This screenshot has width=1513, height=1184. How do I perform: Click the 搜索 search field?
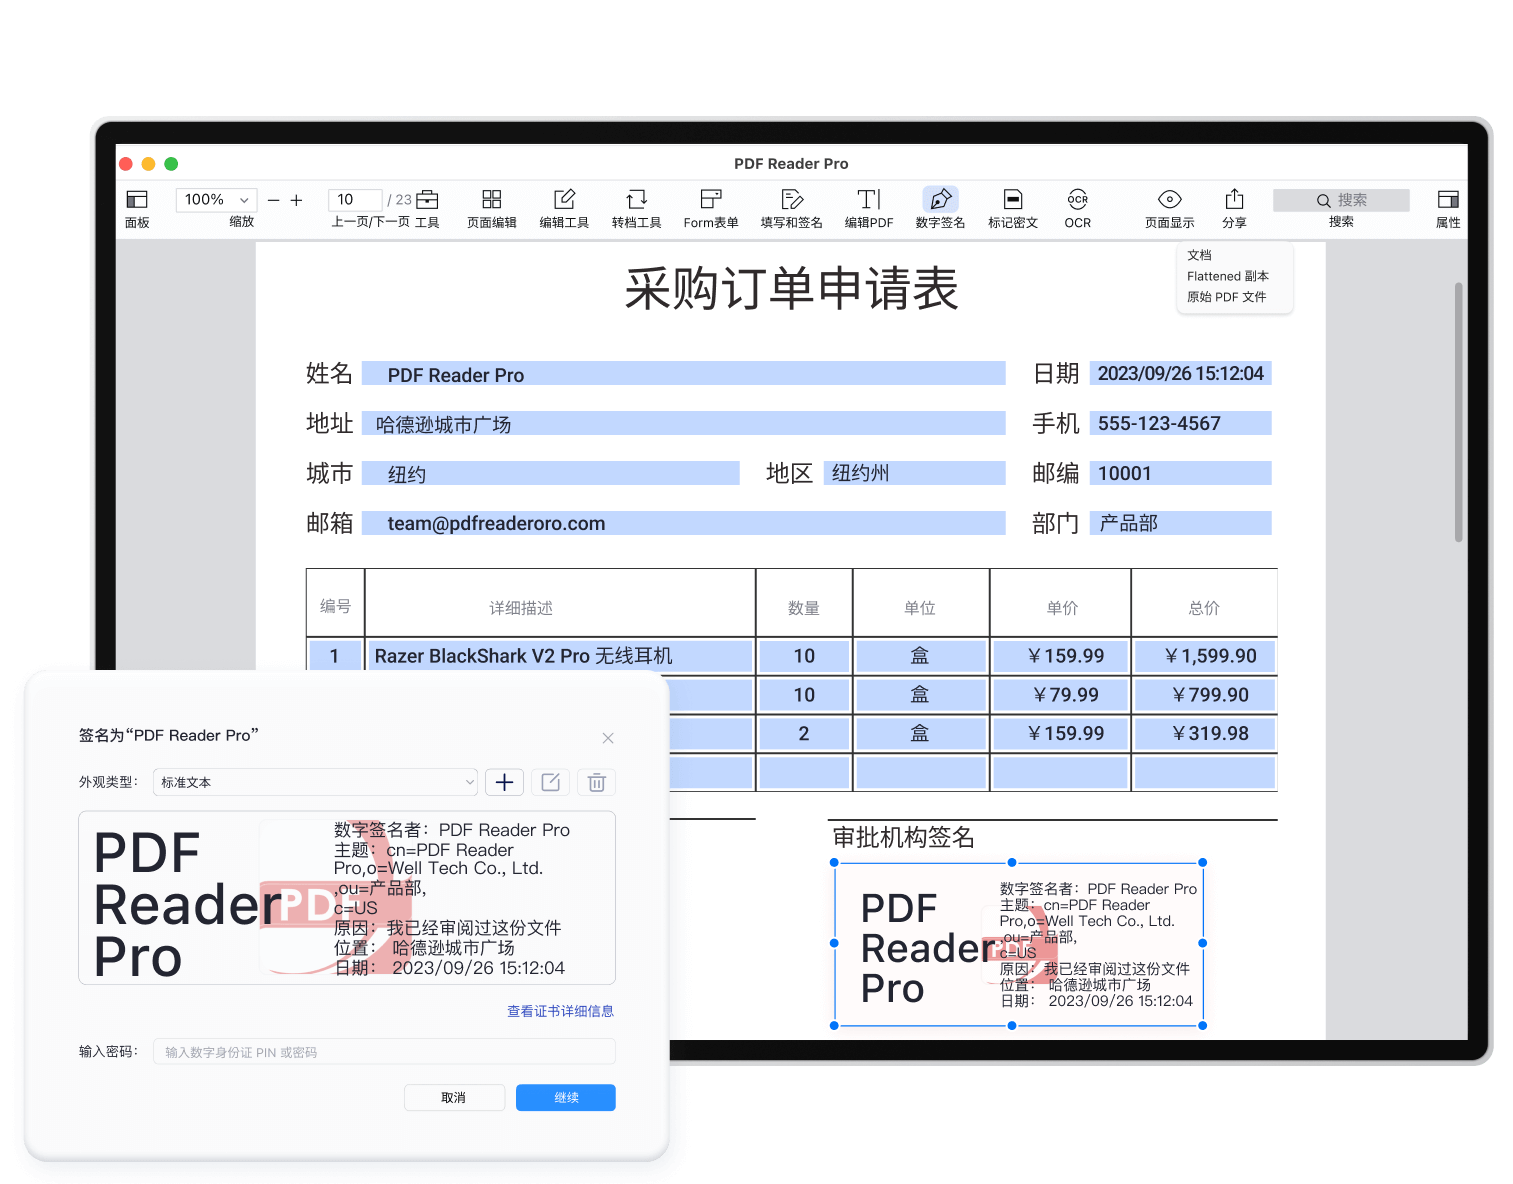pyautogui.click(x=1341, y=200)
